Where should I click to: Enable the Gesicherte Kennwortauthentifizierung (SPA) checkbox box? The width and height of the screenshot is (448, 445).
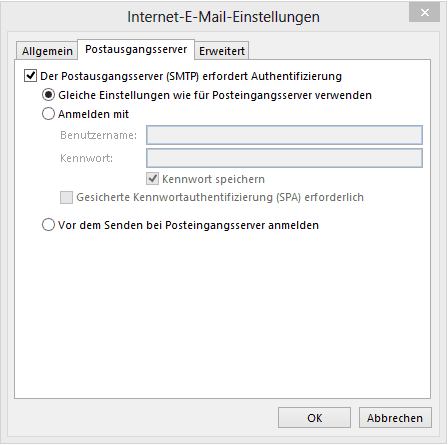(66, 197)
